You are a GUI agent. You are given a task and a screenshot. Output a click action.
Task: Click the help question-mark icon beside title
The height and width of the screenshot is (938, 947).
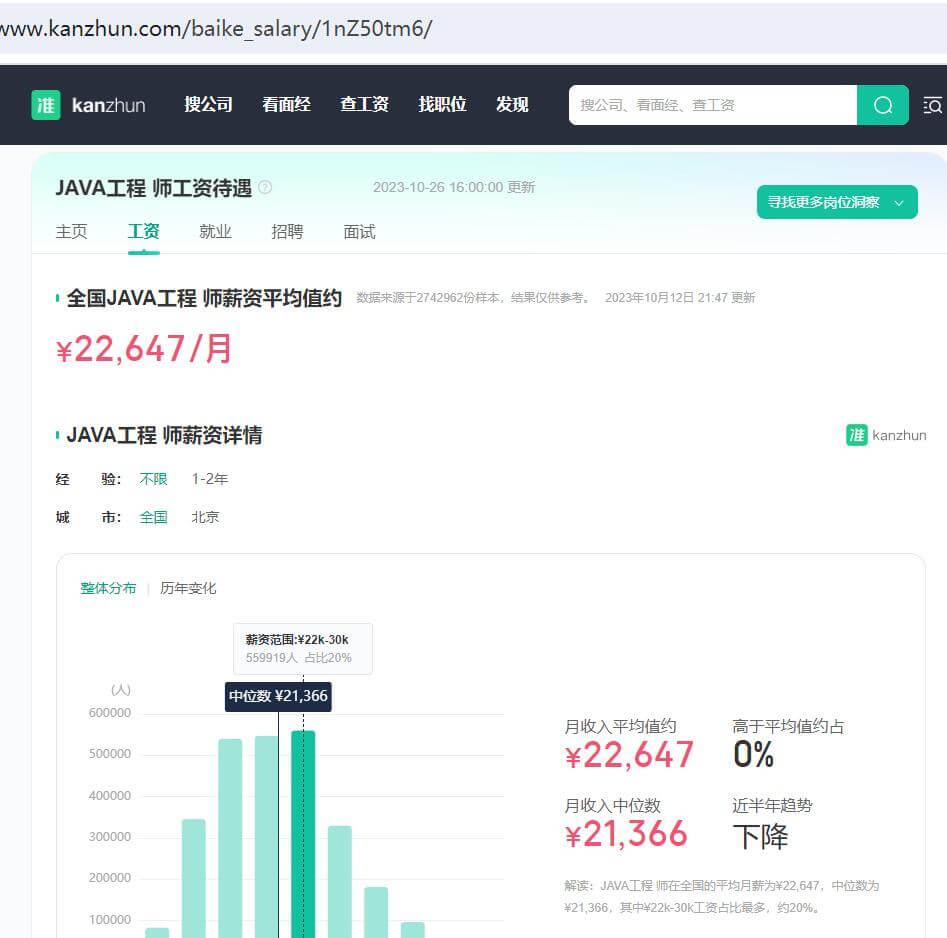tap(265, 188)
